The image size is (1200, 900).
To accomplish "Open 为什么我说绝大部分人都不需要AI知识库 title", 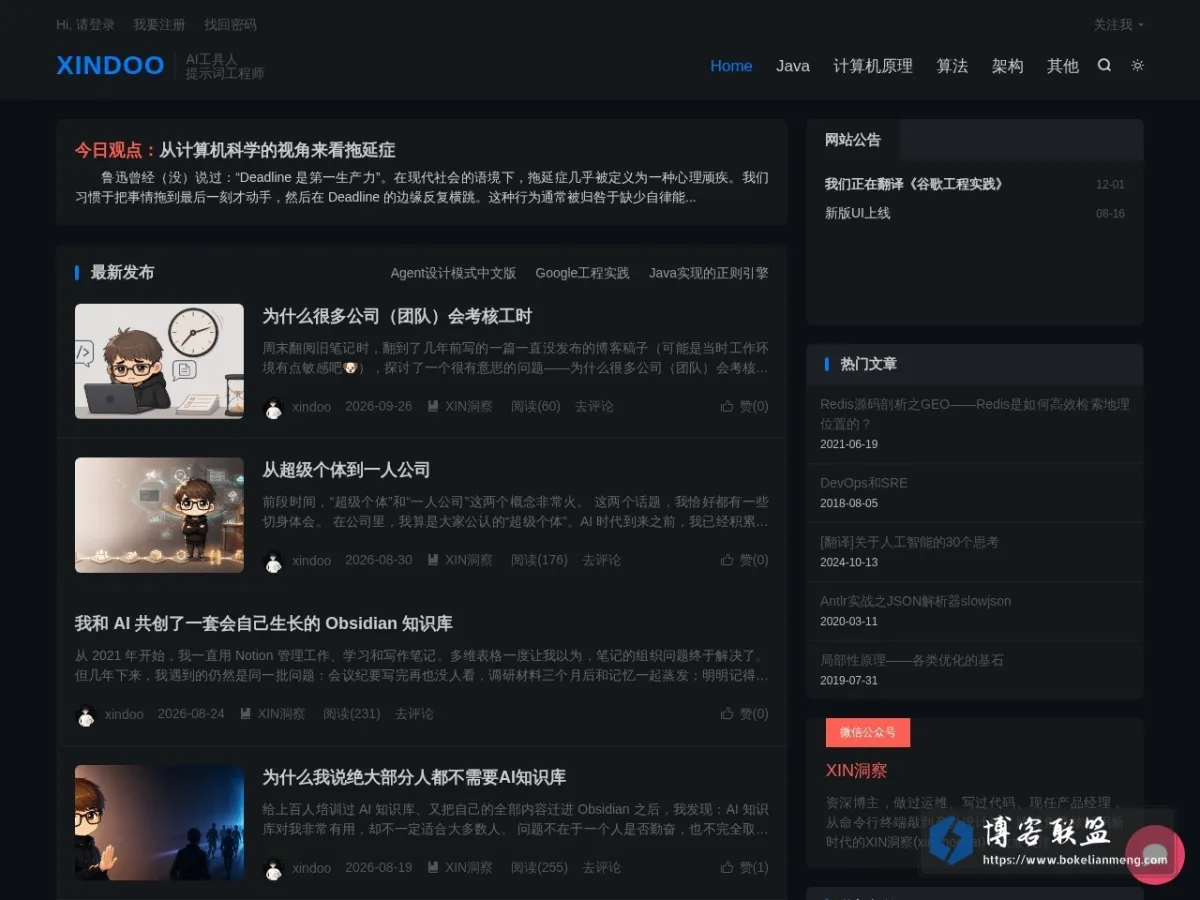I will tap(414, 777).
